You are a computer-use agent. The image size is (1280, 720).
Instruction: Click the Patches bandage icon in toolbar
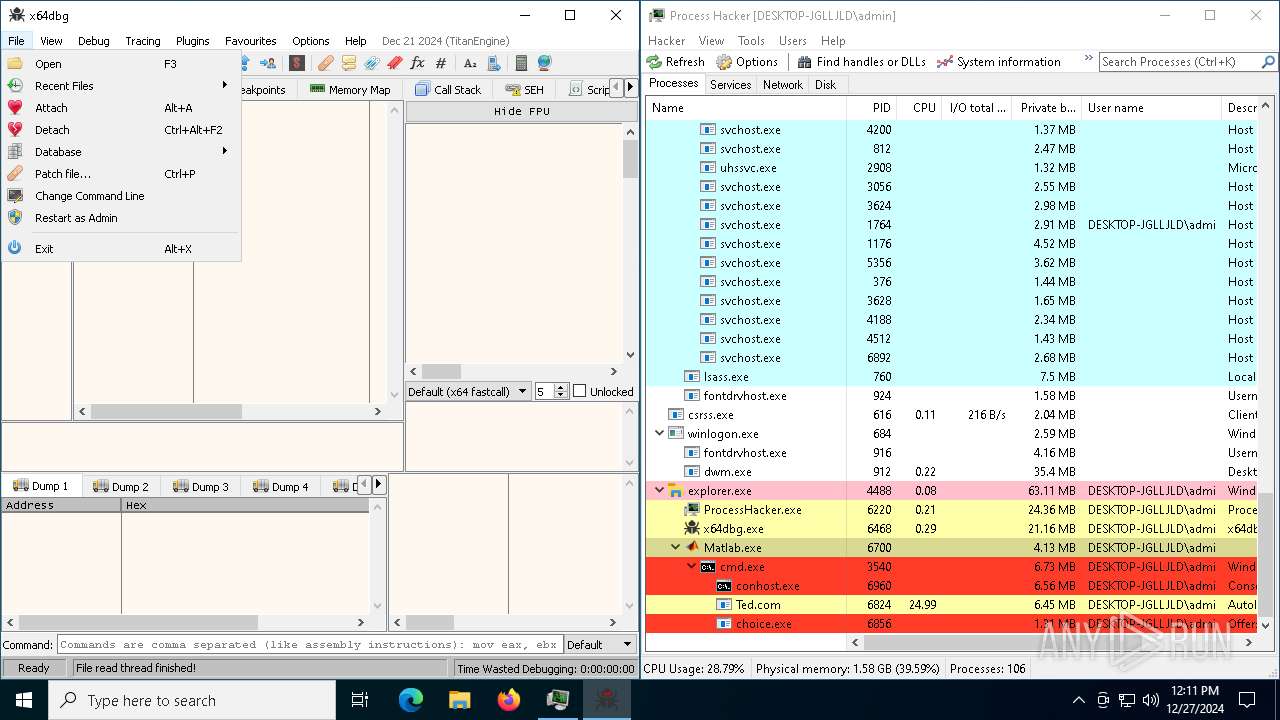(x=326, y=63)
